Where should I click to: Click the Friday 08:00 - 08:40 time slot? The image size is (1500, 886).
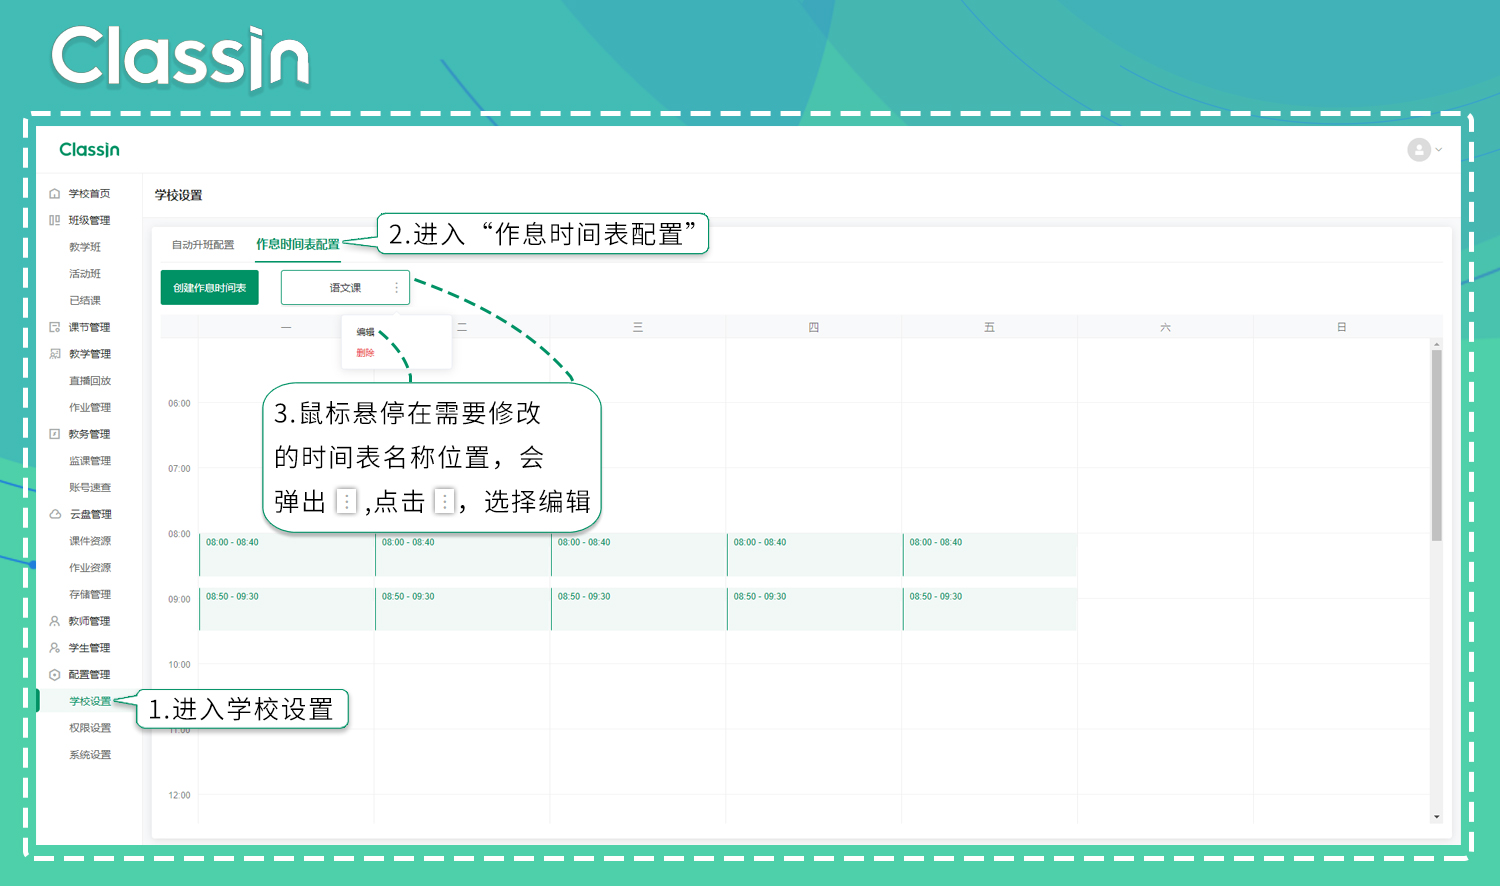[x=990, y=555]
